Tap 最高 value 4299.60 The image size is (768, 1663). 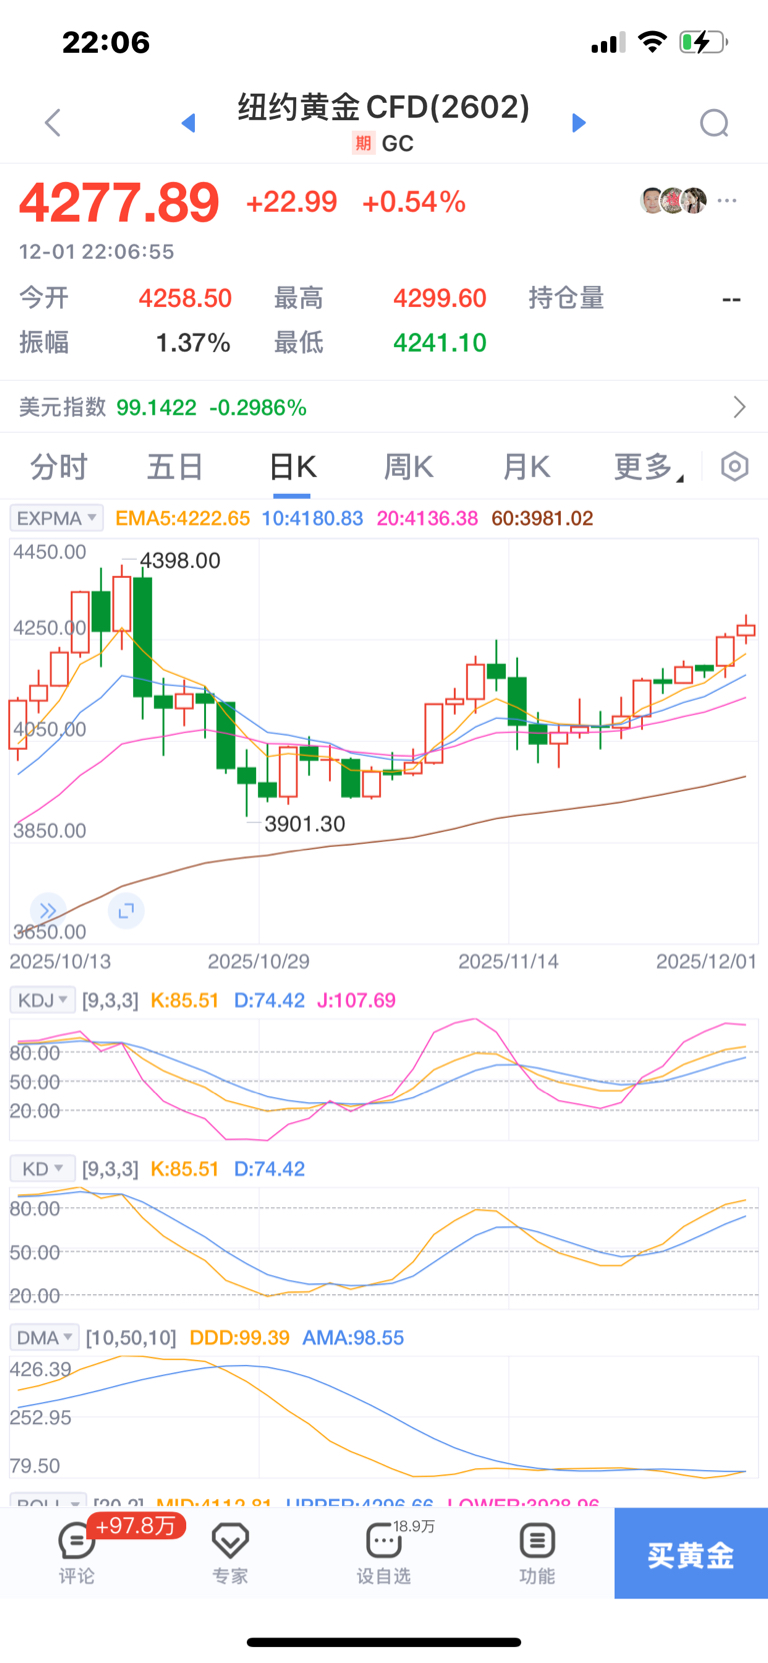point(440,298)
